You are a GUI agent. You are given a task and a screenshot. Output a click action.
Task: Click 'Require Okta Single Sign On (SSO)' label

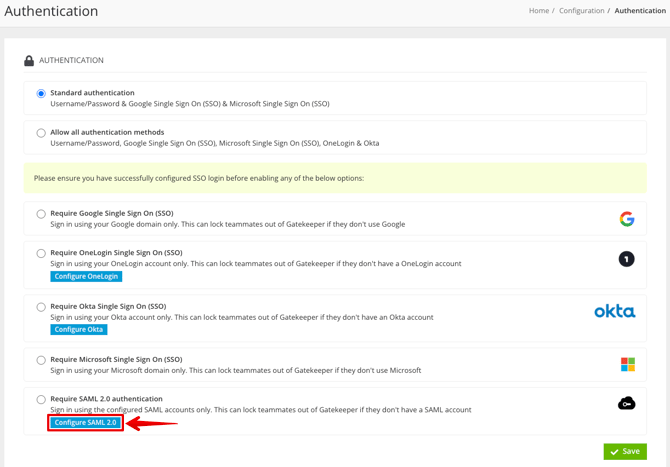coord(108,306)
